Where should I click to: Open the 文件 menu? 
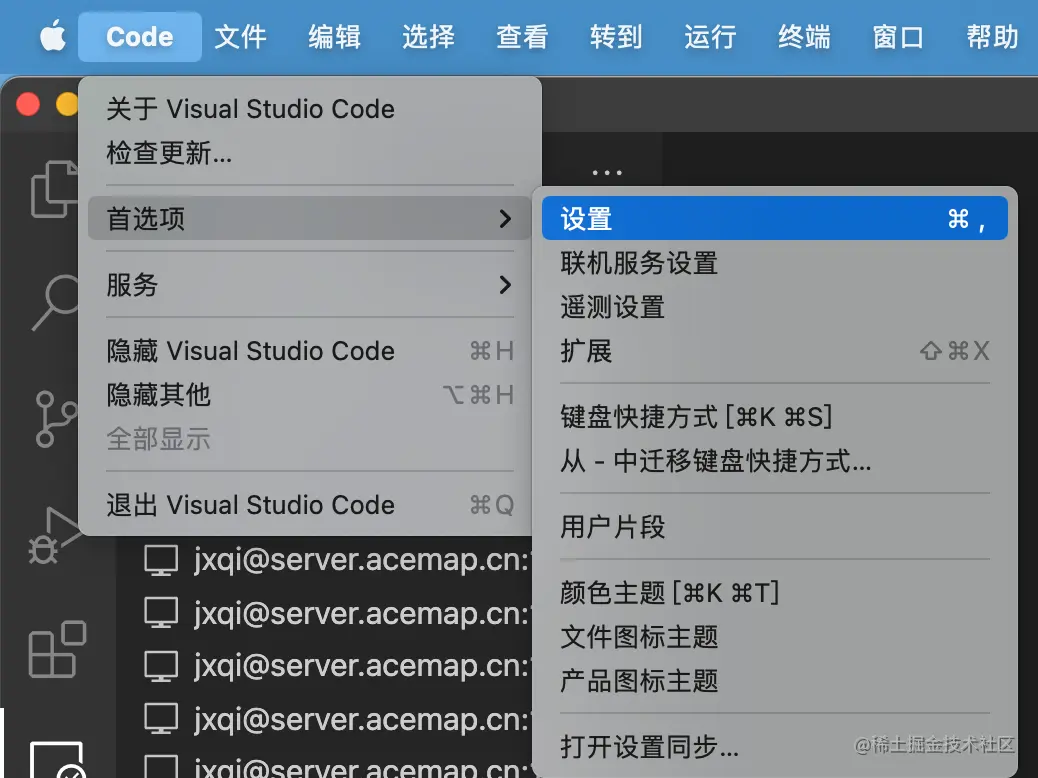[x=240, y=36]
